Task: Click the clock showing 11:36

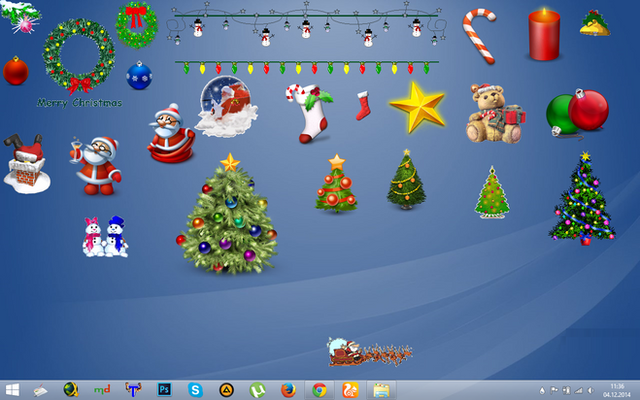Action: (x=617, y=386)
